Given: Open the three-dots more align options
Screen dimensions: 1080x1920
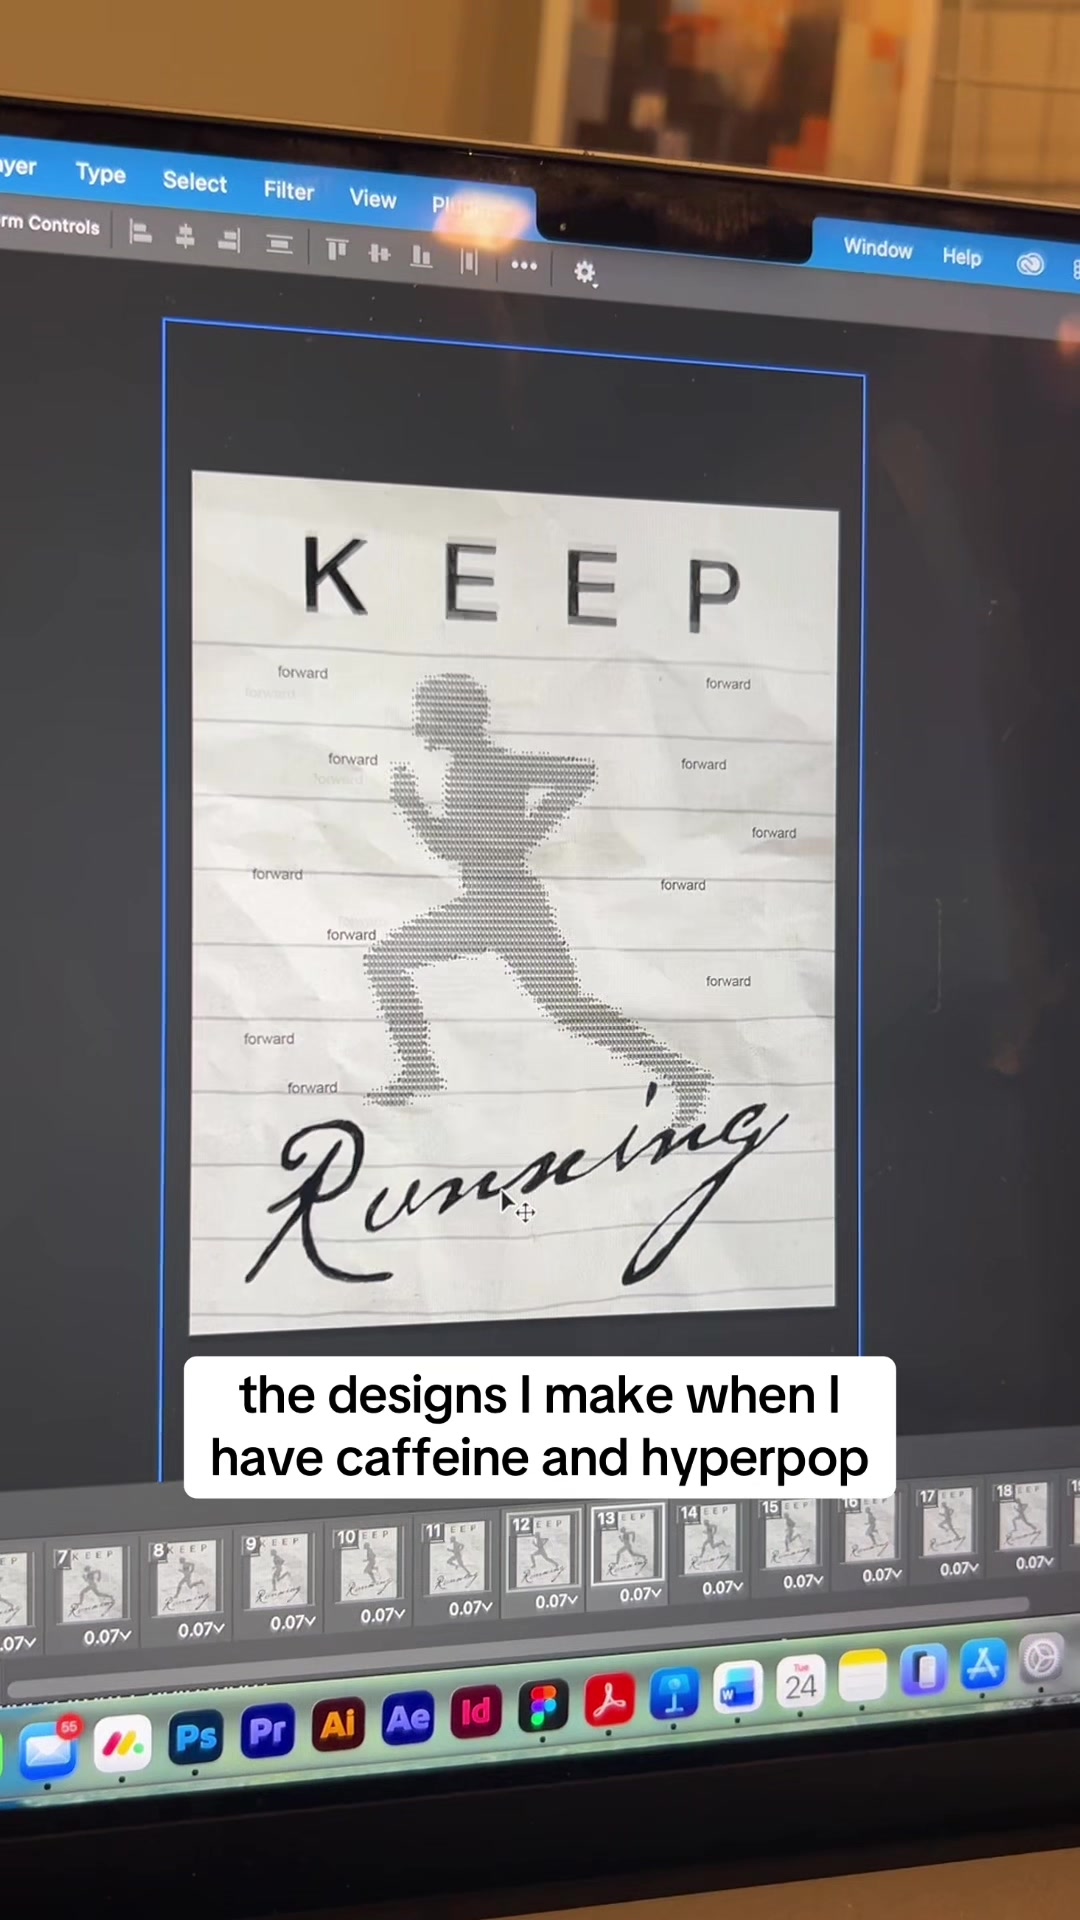Looking at the screenshot, I should pos(524,266).
